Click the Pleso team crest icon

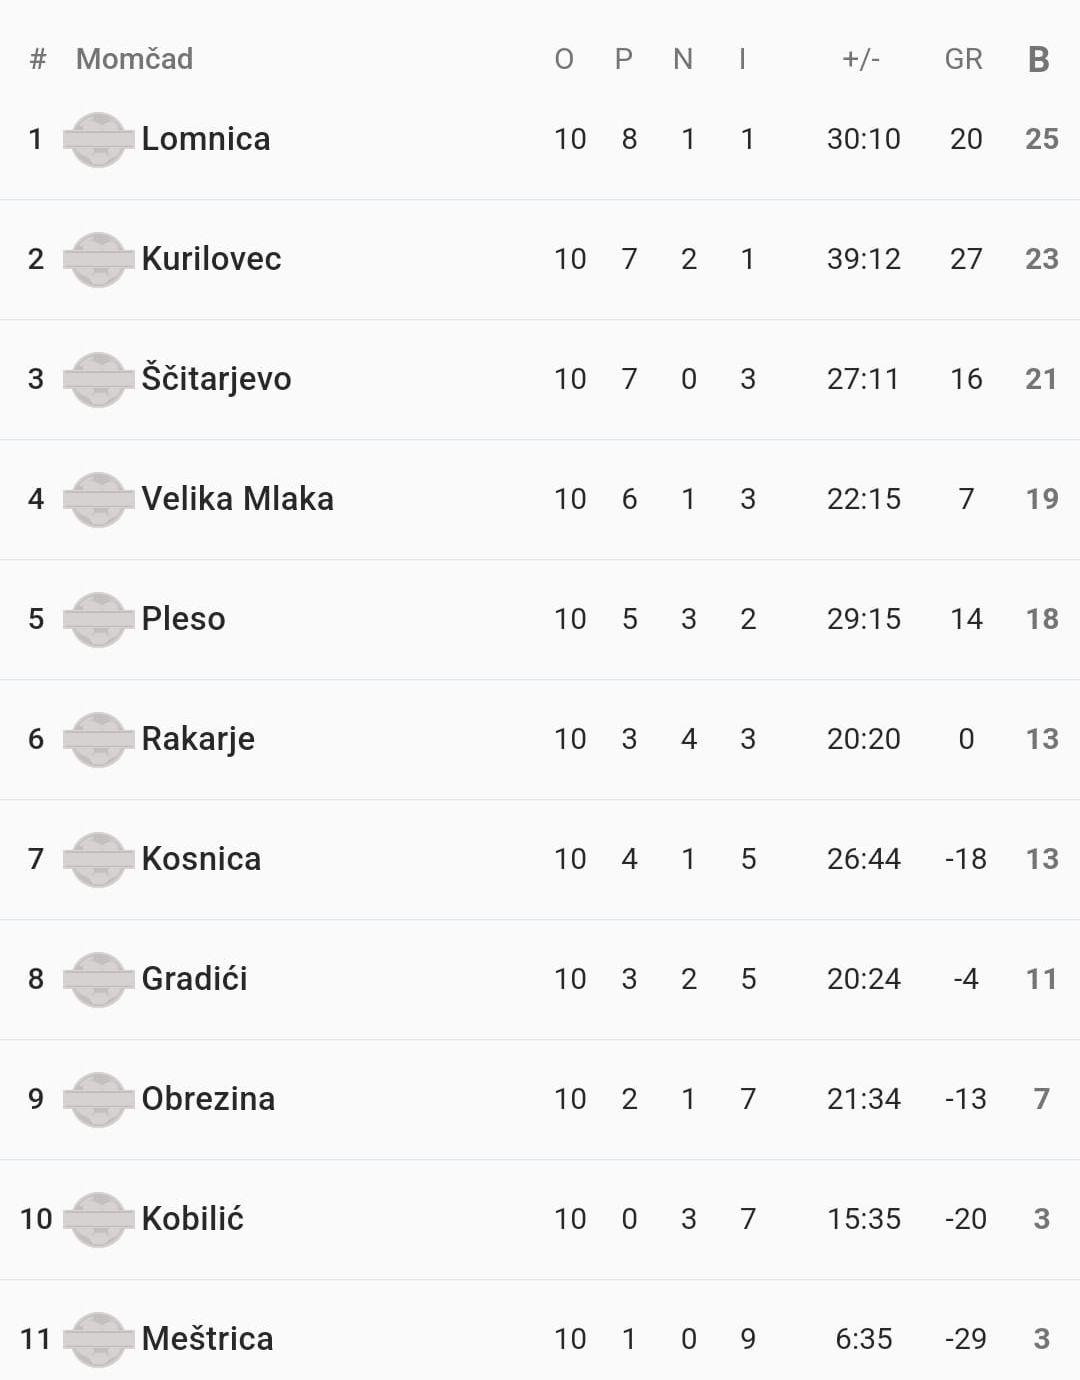98,619
